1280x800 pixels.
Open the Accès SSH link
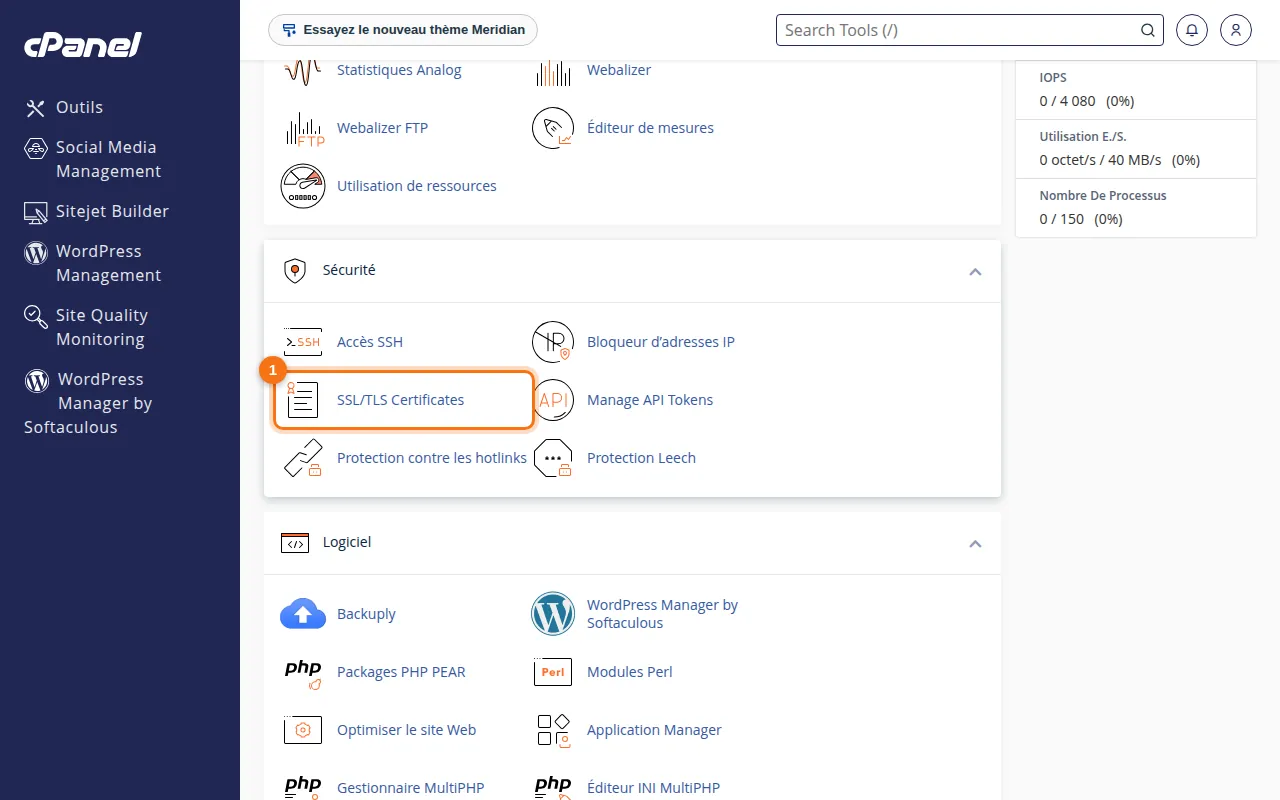pyautogui.click(x=370, y=342)
